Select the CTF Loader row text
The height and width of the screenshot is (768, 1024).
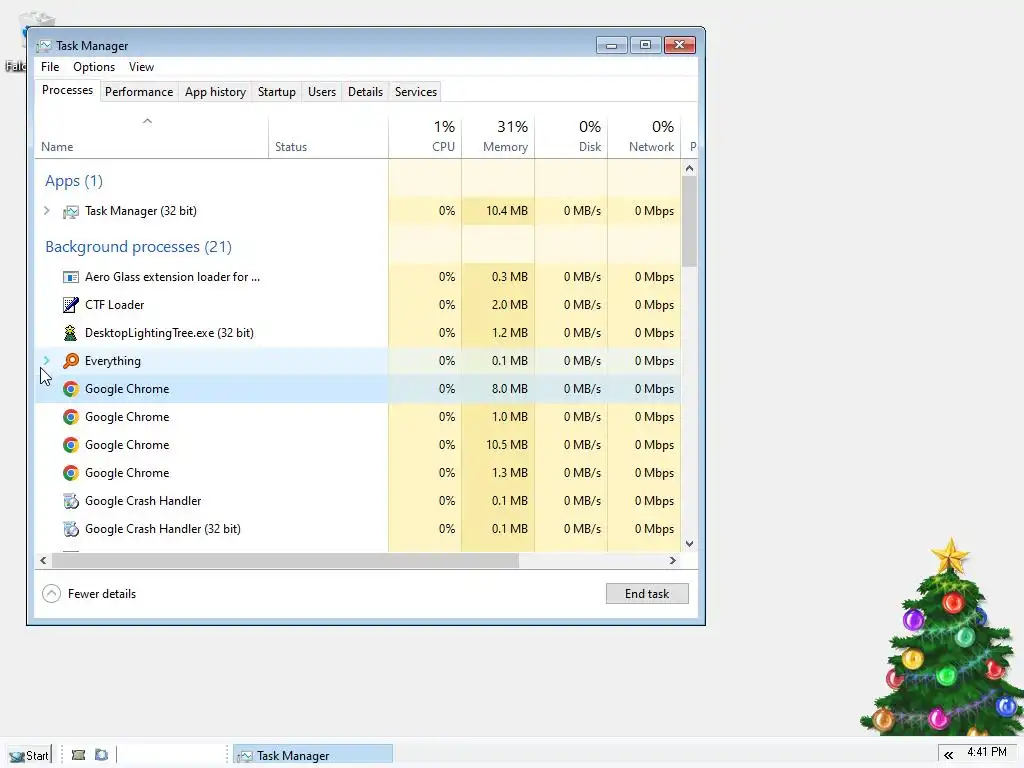114,305
